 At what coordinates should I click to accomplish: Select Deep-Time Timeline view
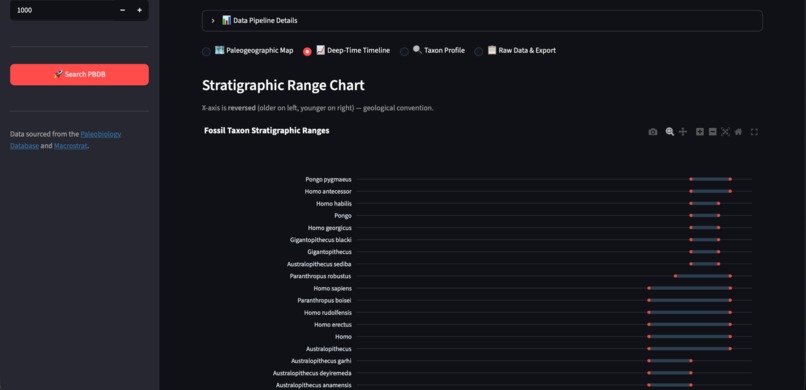click(x=346, y=51)
